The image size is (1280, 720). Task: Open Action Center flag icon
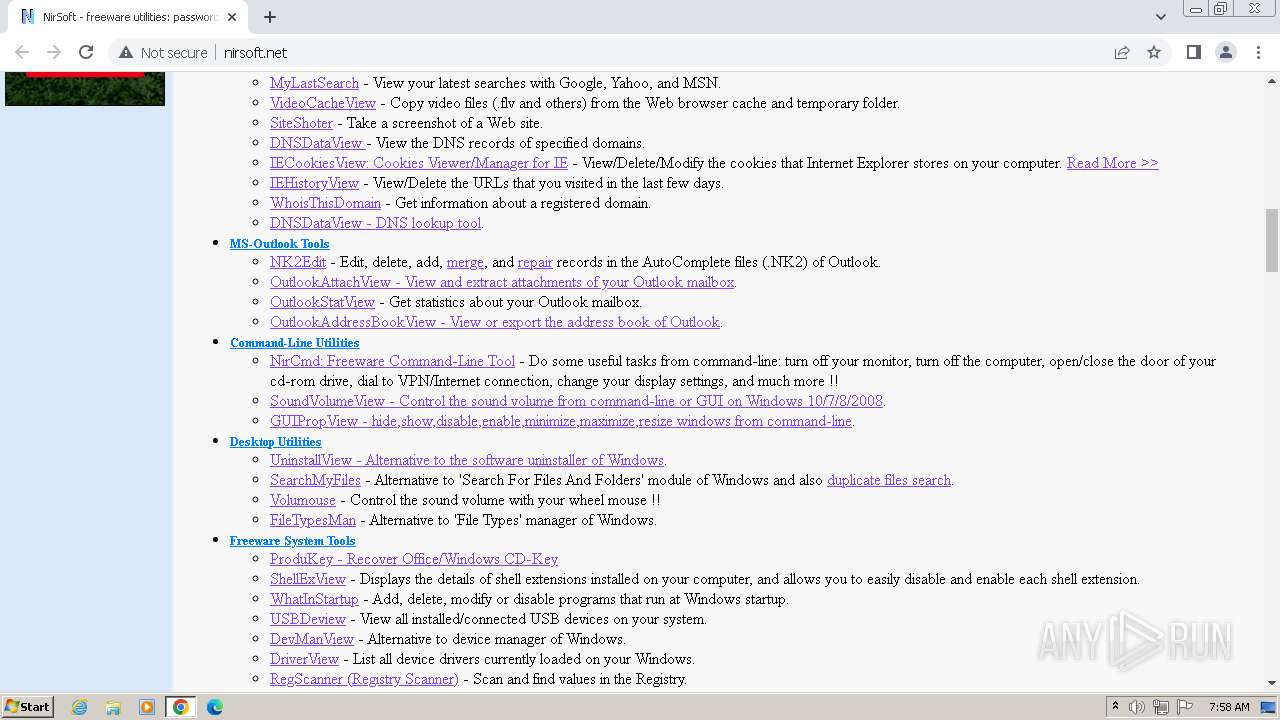click(1185, 707)
